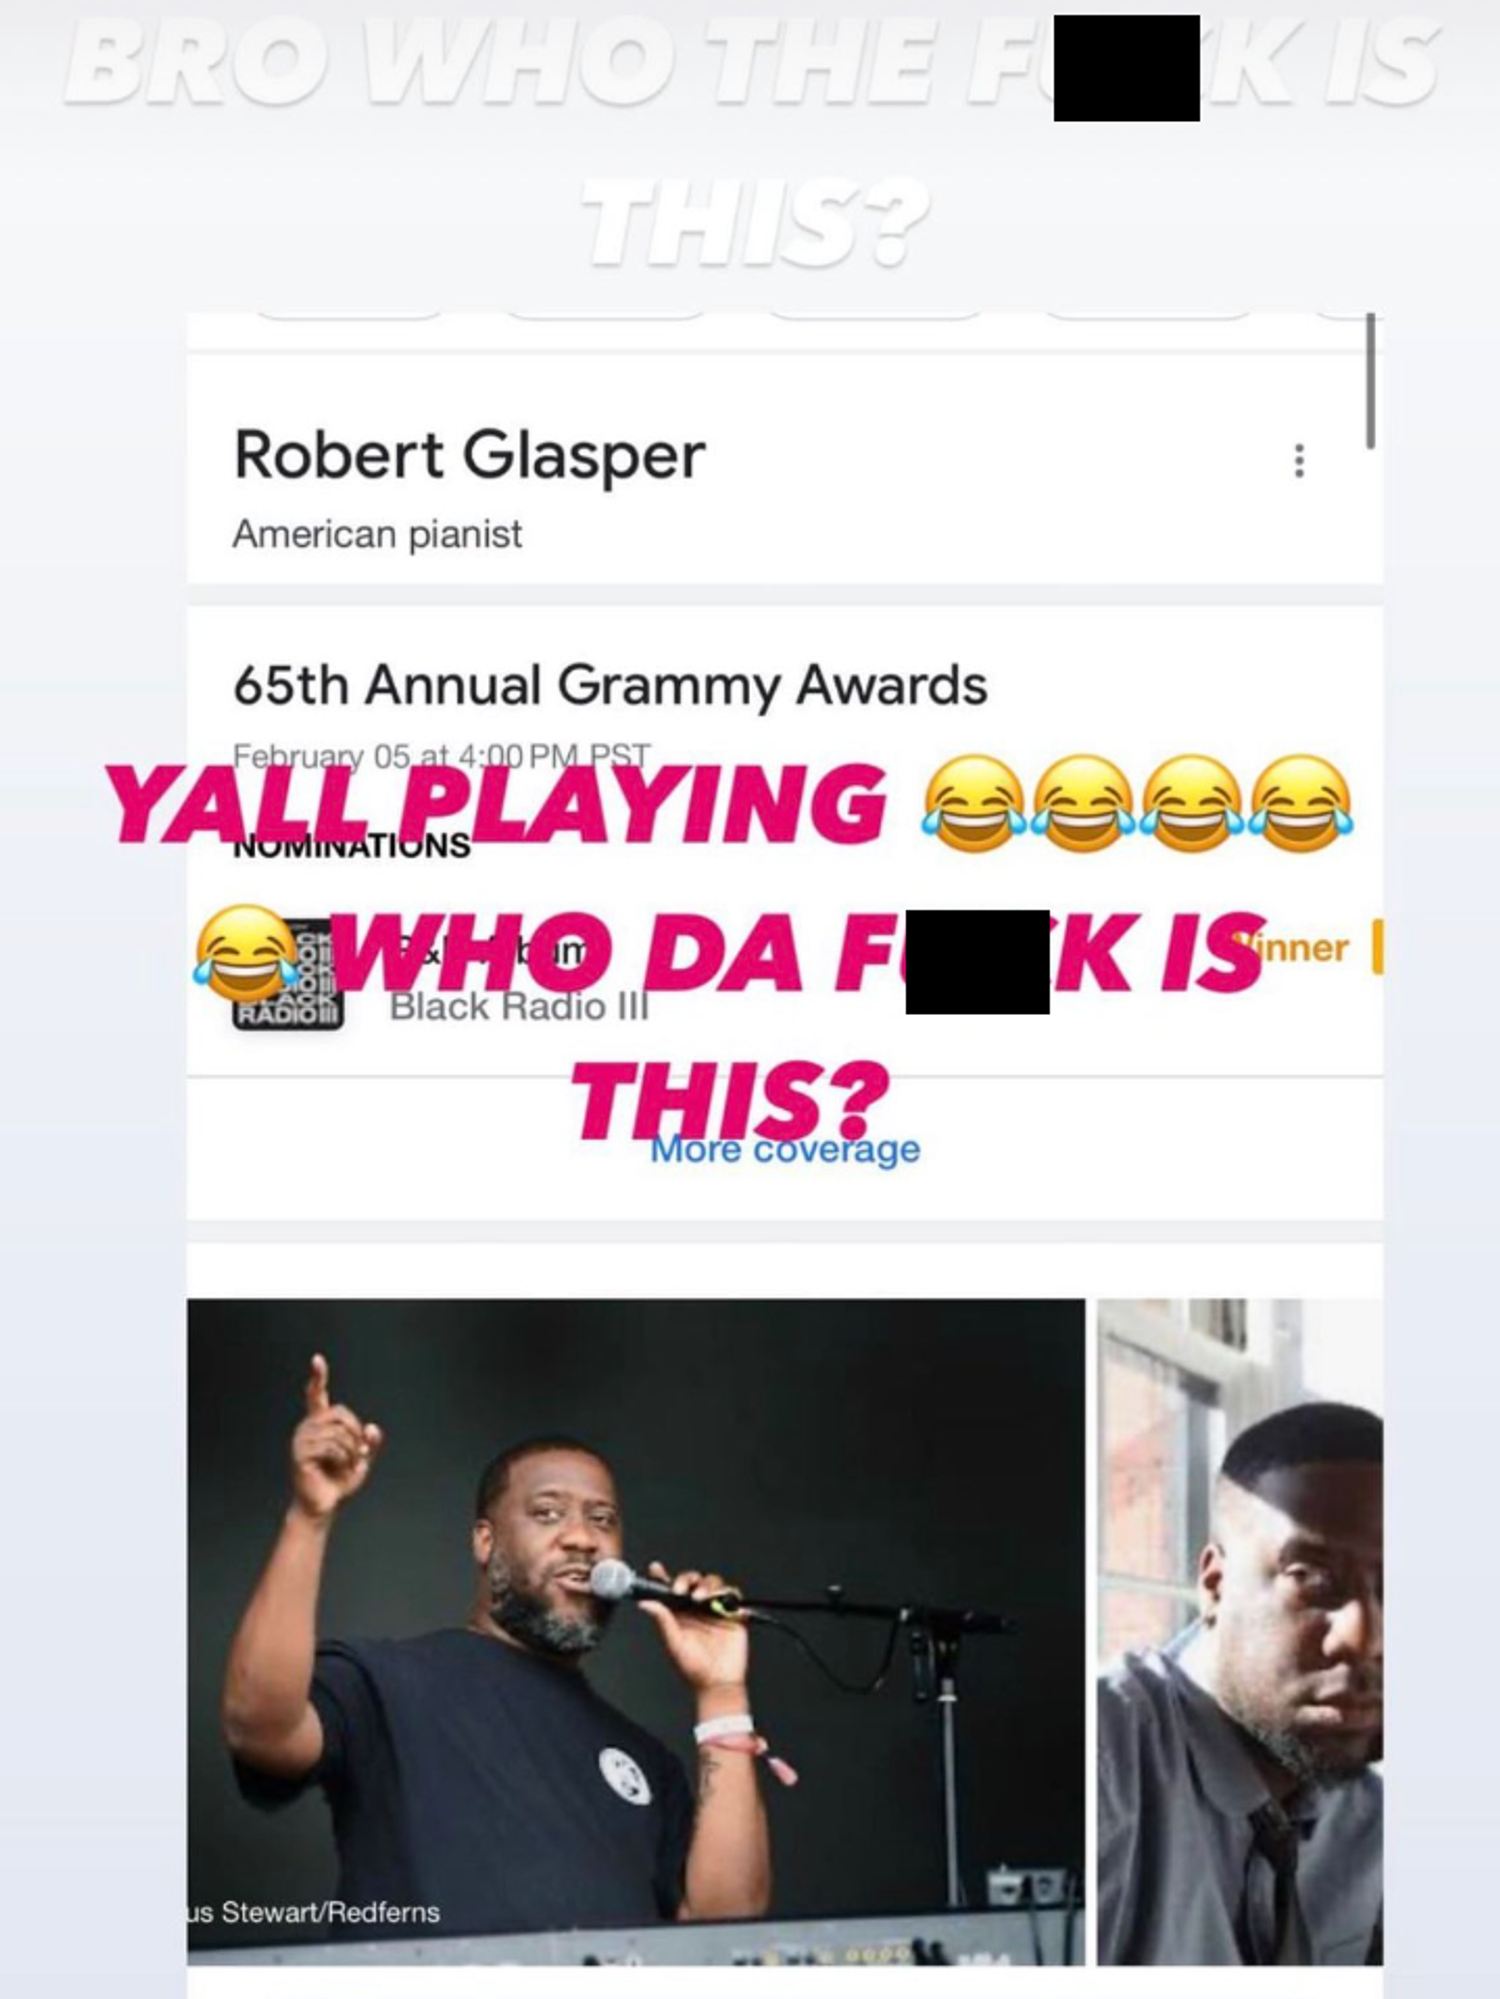The image size is (1500, 1999).
Task: Click the February 05 4:00 PM date line
Action: [x=441, y=756]
